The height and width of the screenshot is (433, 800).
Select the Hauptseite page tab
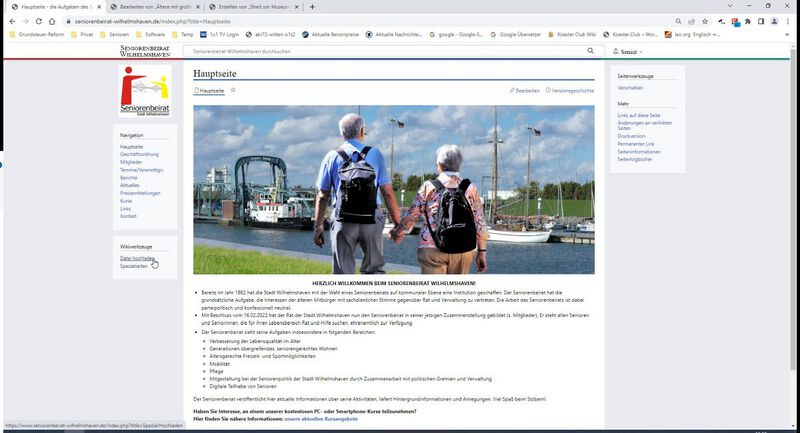(209, 91)
